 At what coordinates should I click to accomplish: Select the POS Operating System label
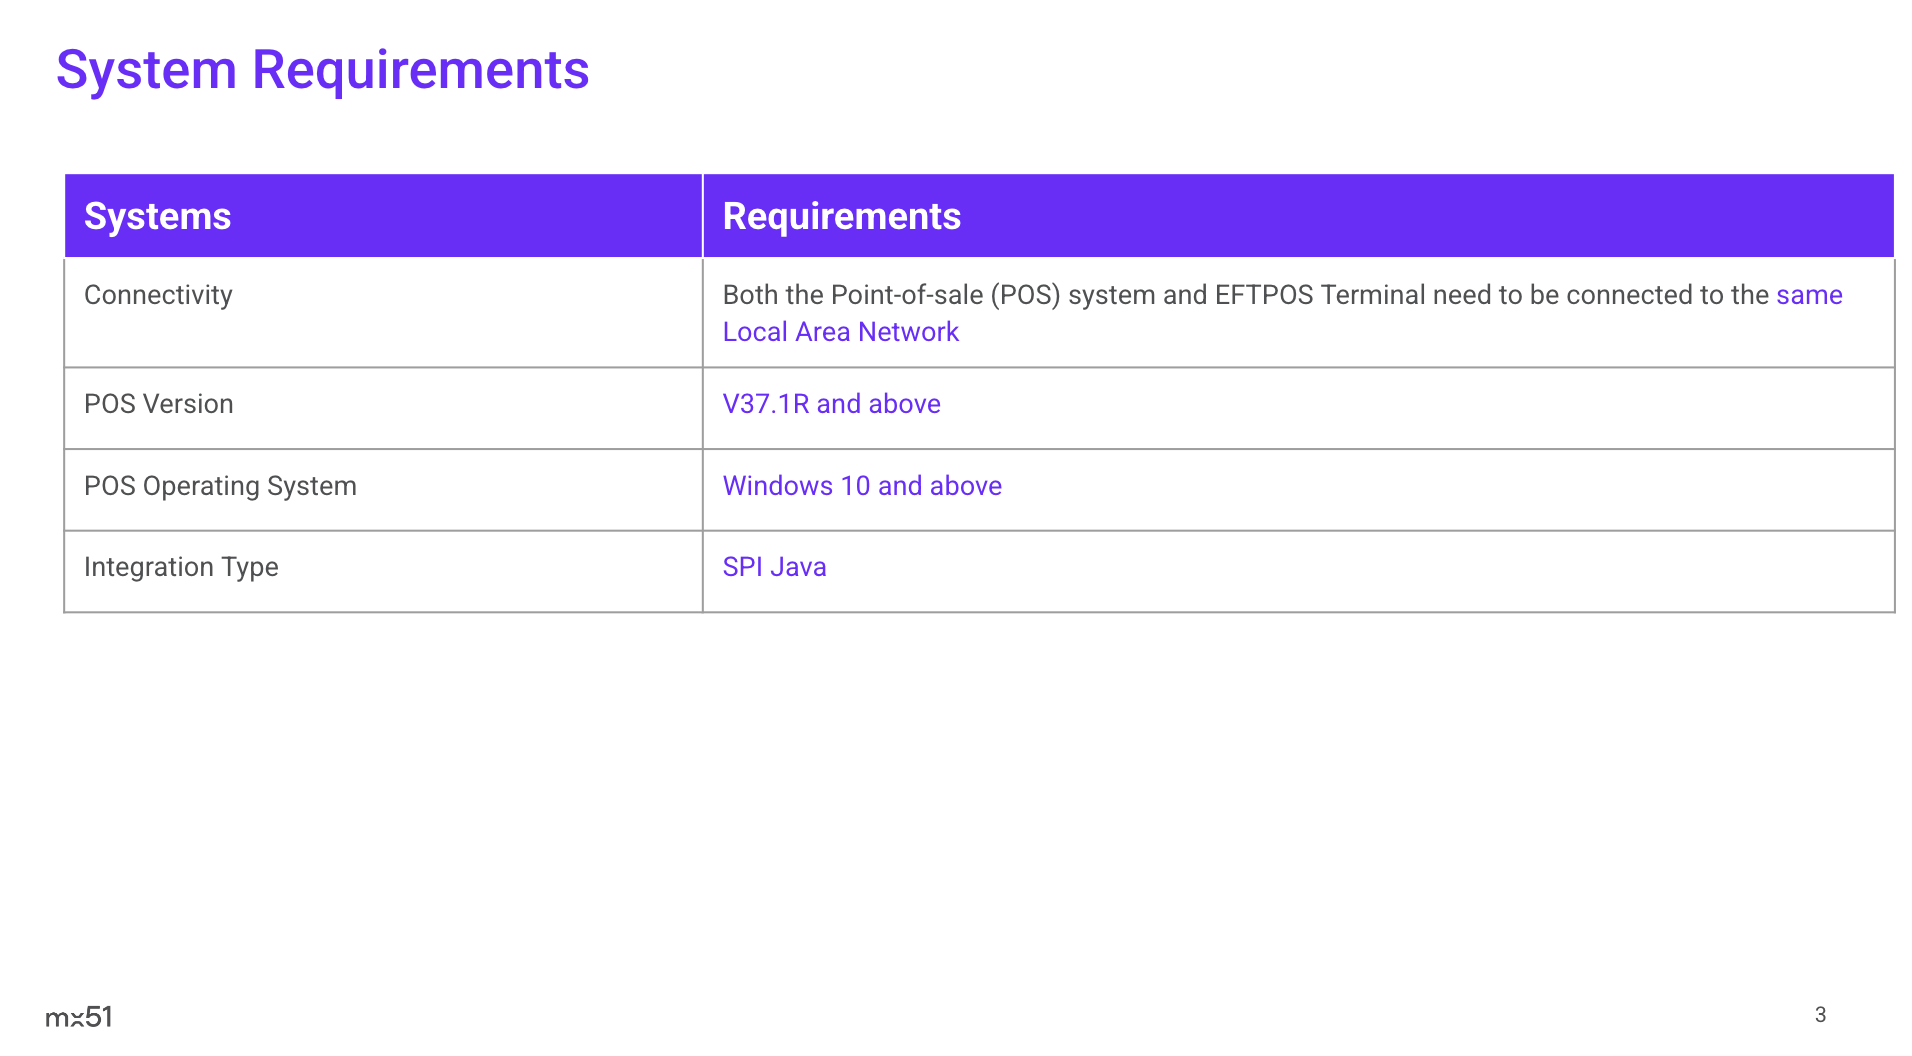click(x=220, y=486)
